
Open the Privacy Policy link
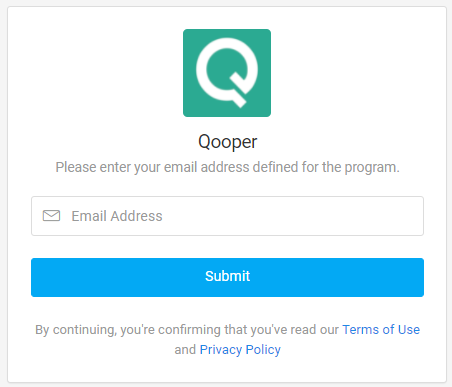click(x=240, y=350)
